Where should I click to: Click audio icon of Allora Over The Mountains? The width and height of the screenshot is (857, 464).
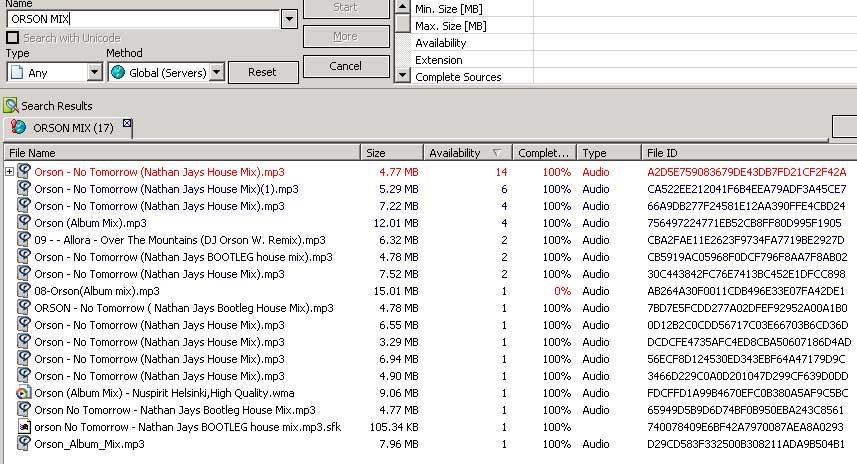(x=24, y=239)
